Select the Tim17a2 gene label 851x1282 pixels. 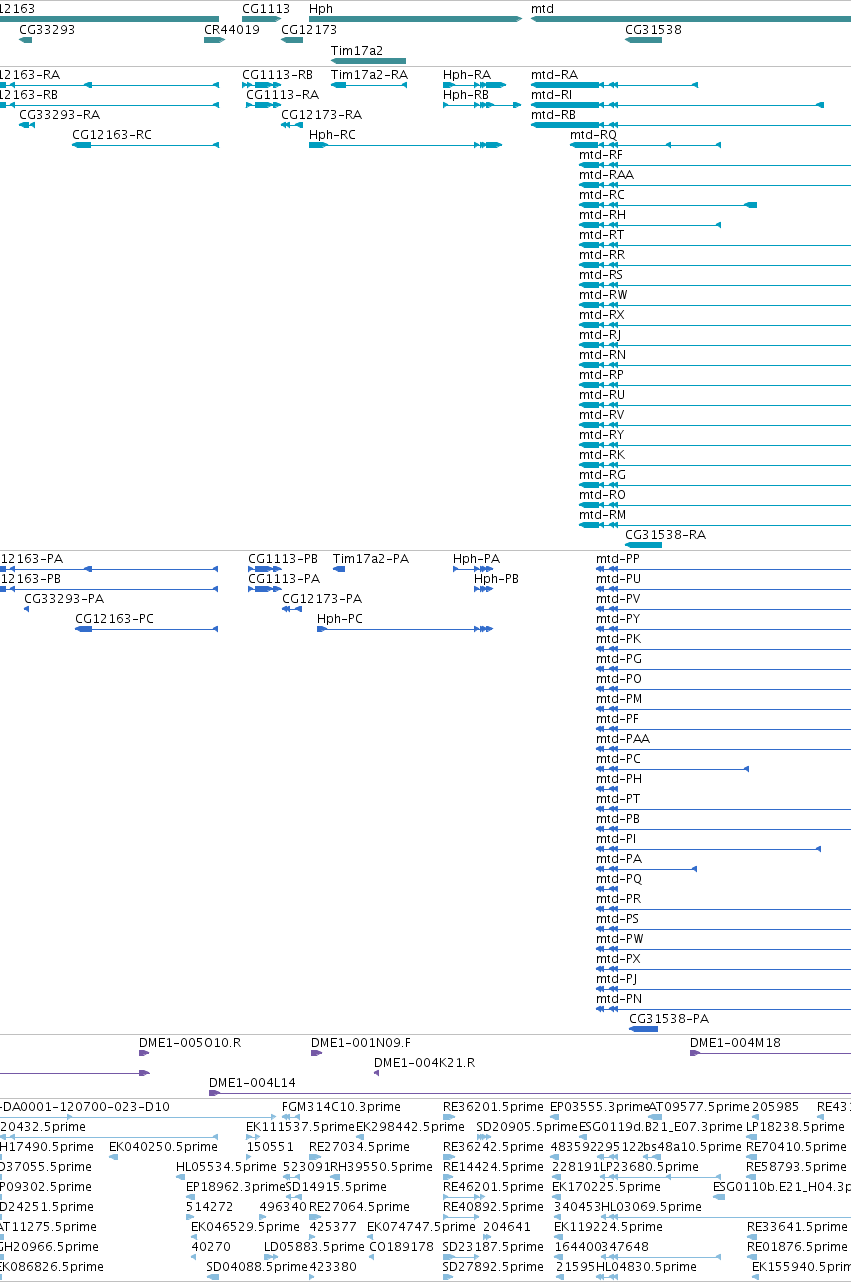click(357, 50)
